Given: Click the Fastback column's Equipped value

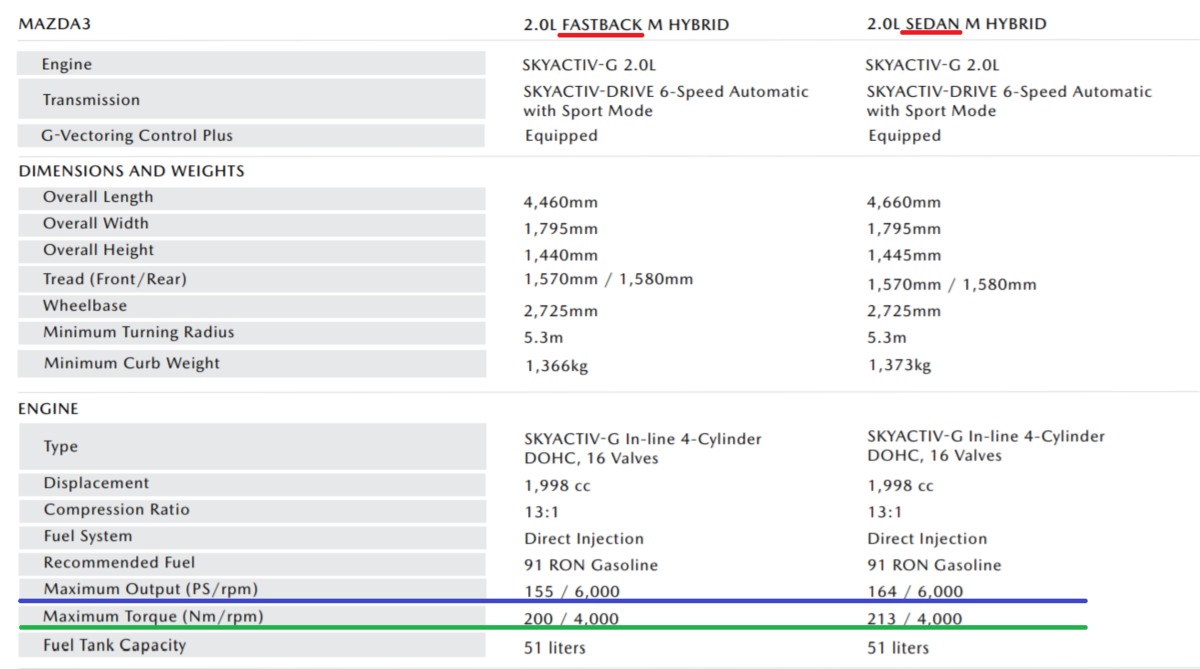Looking at the screenshot, I should pos(561,135).
